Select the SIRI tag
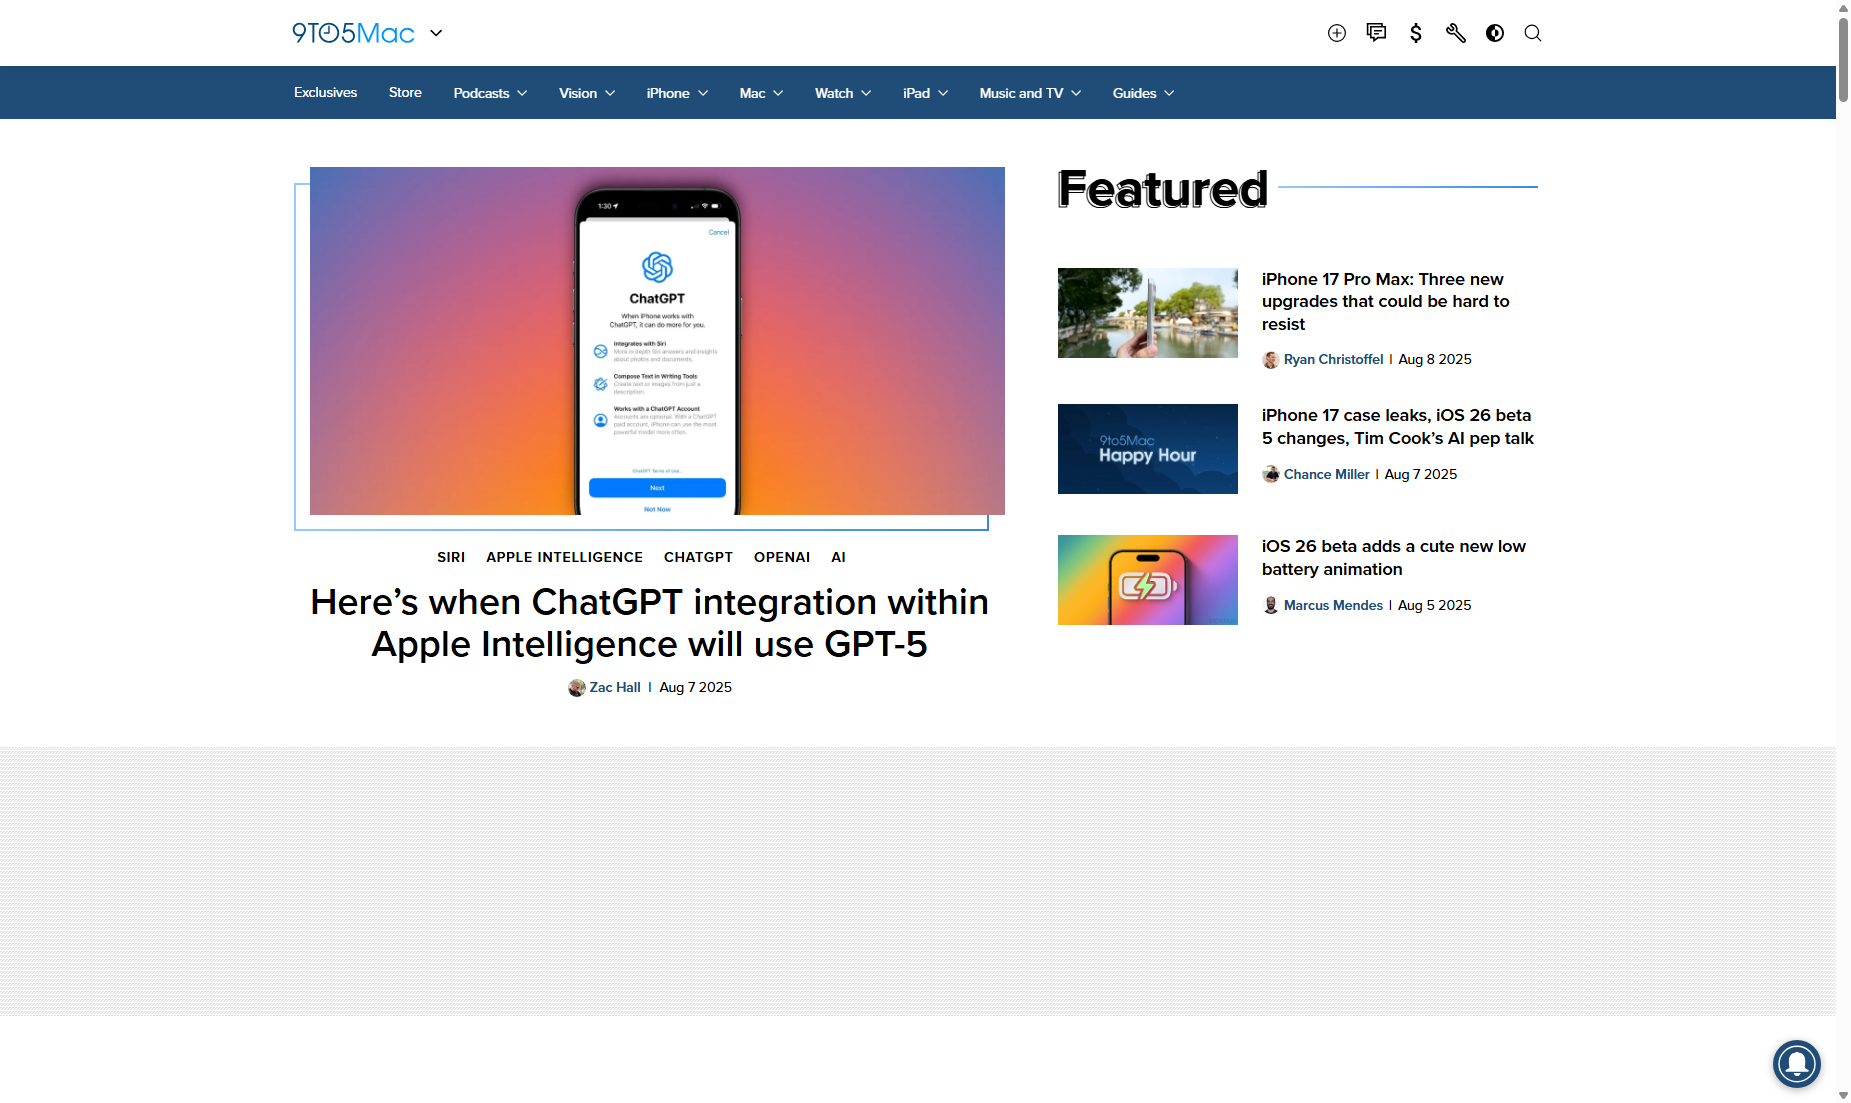 click(451, 557)
